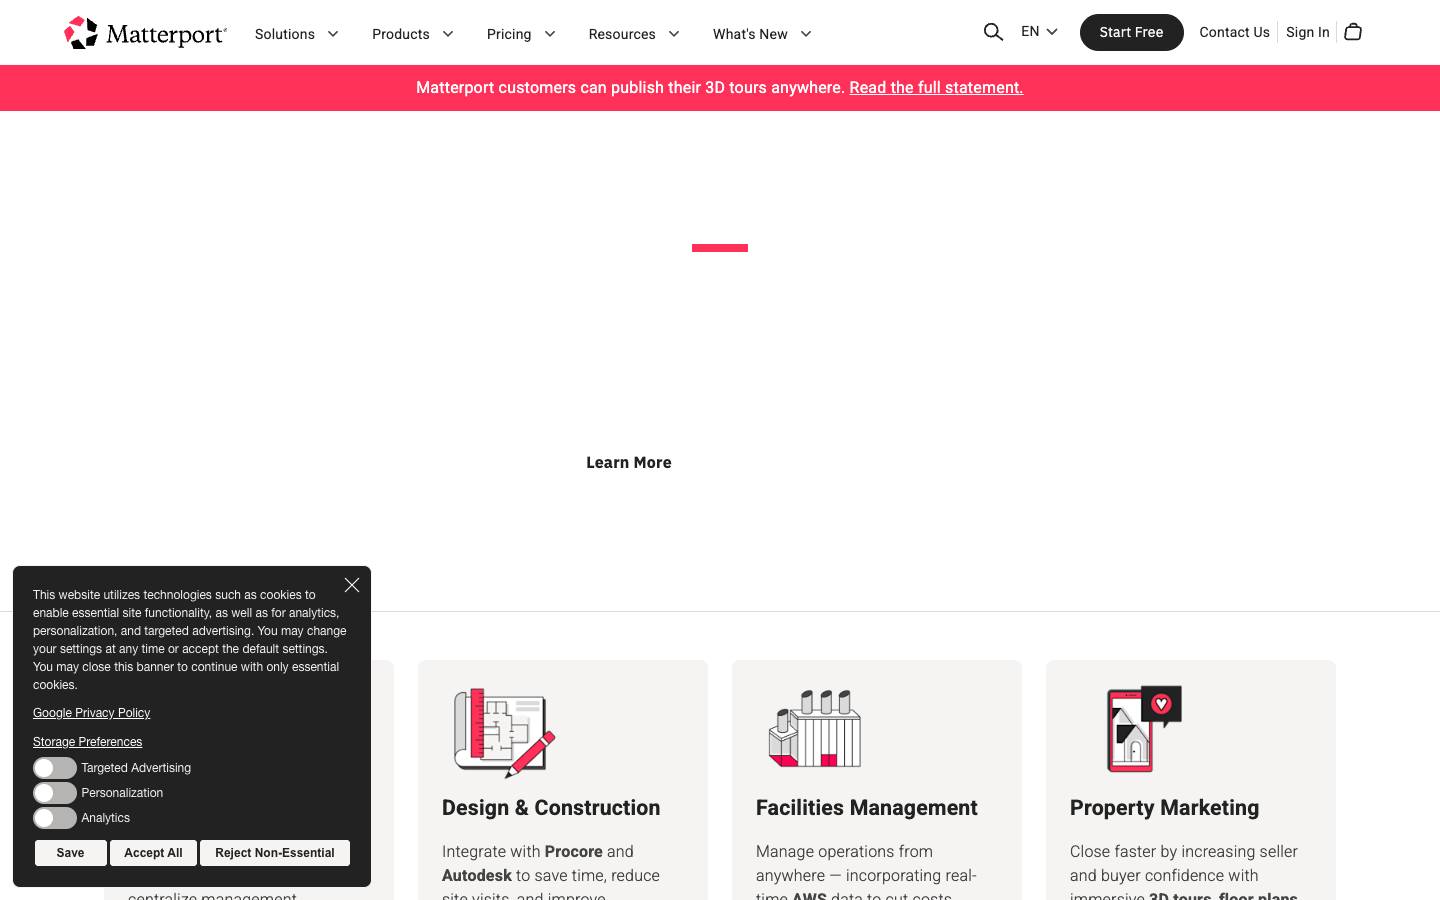The image size is (1440, 900).
Task: Click the Property Marketing house icon
Action: (1144, 729)
